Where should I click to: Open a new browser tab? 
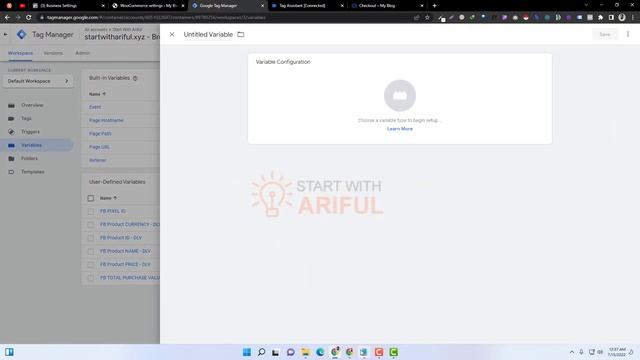coord(434,6)
